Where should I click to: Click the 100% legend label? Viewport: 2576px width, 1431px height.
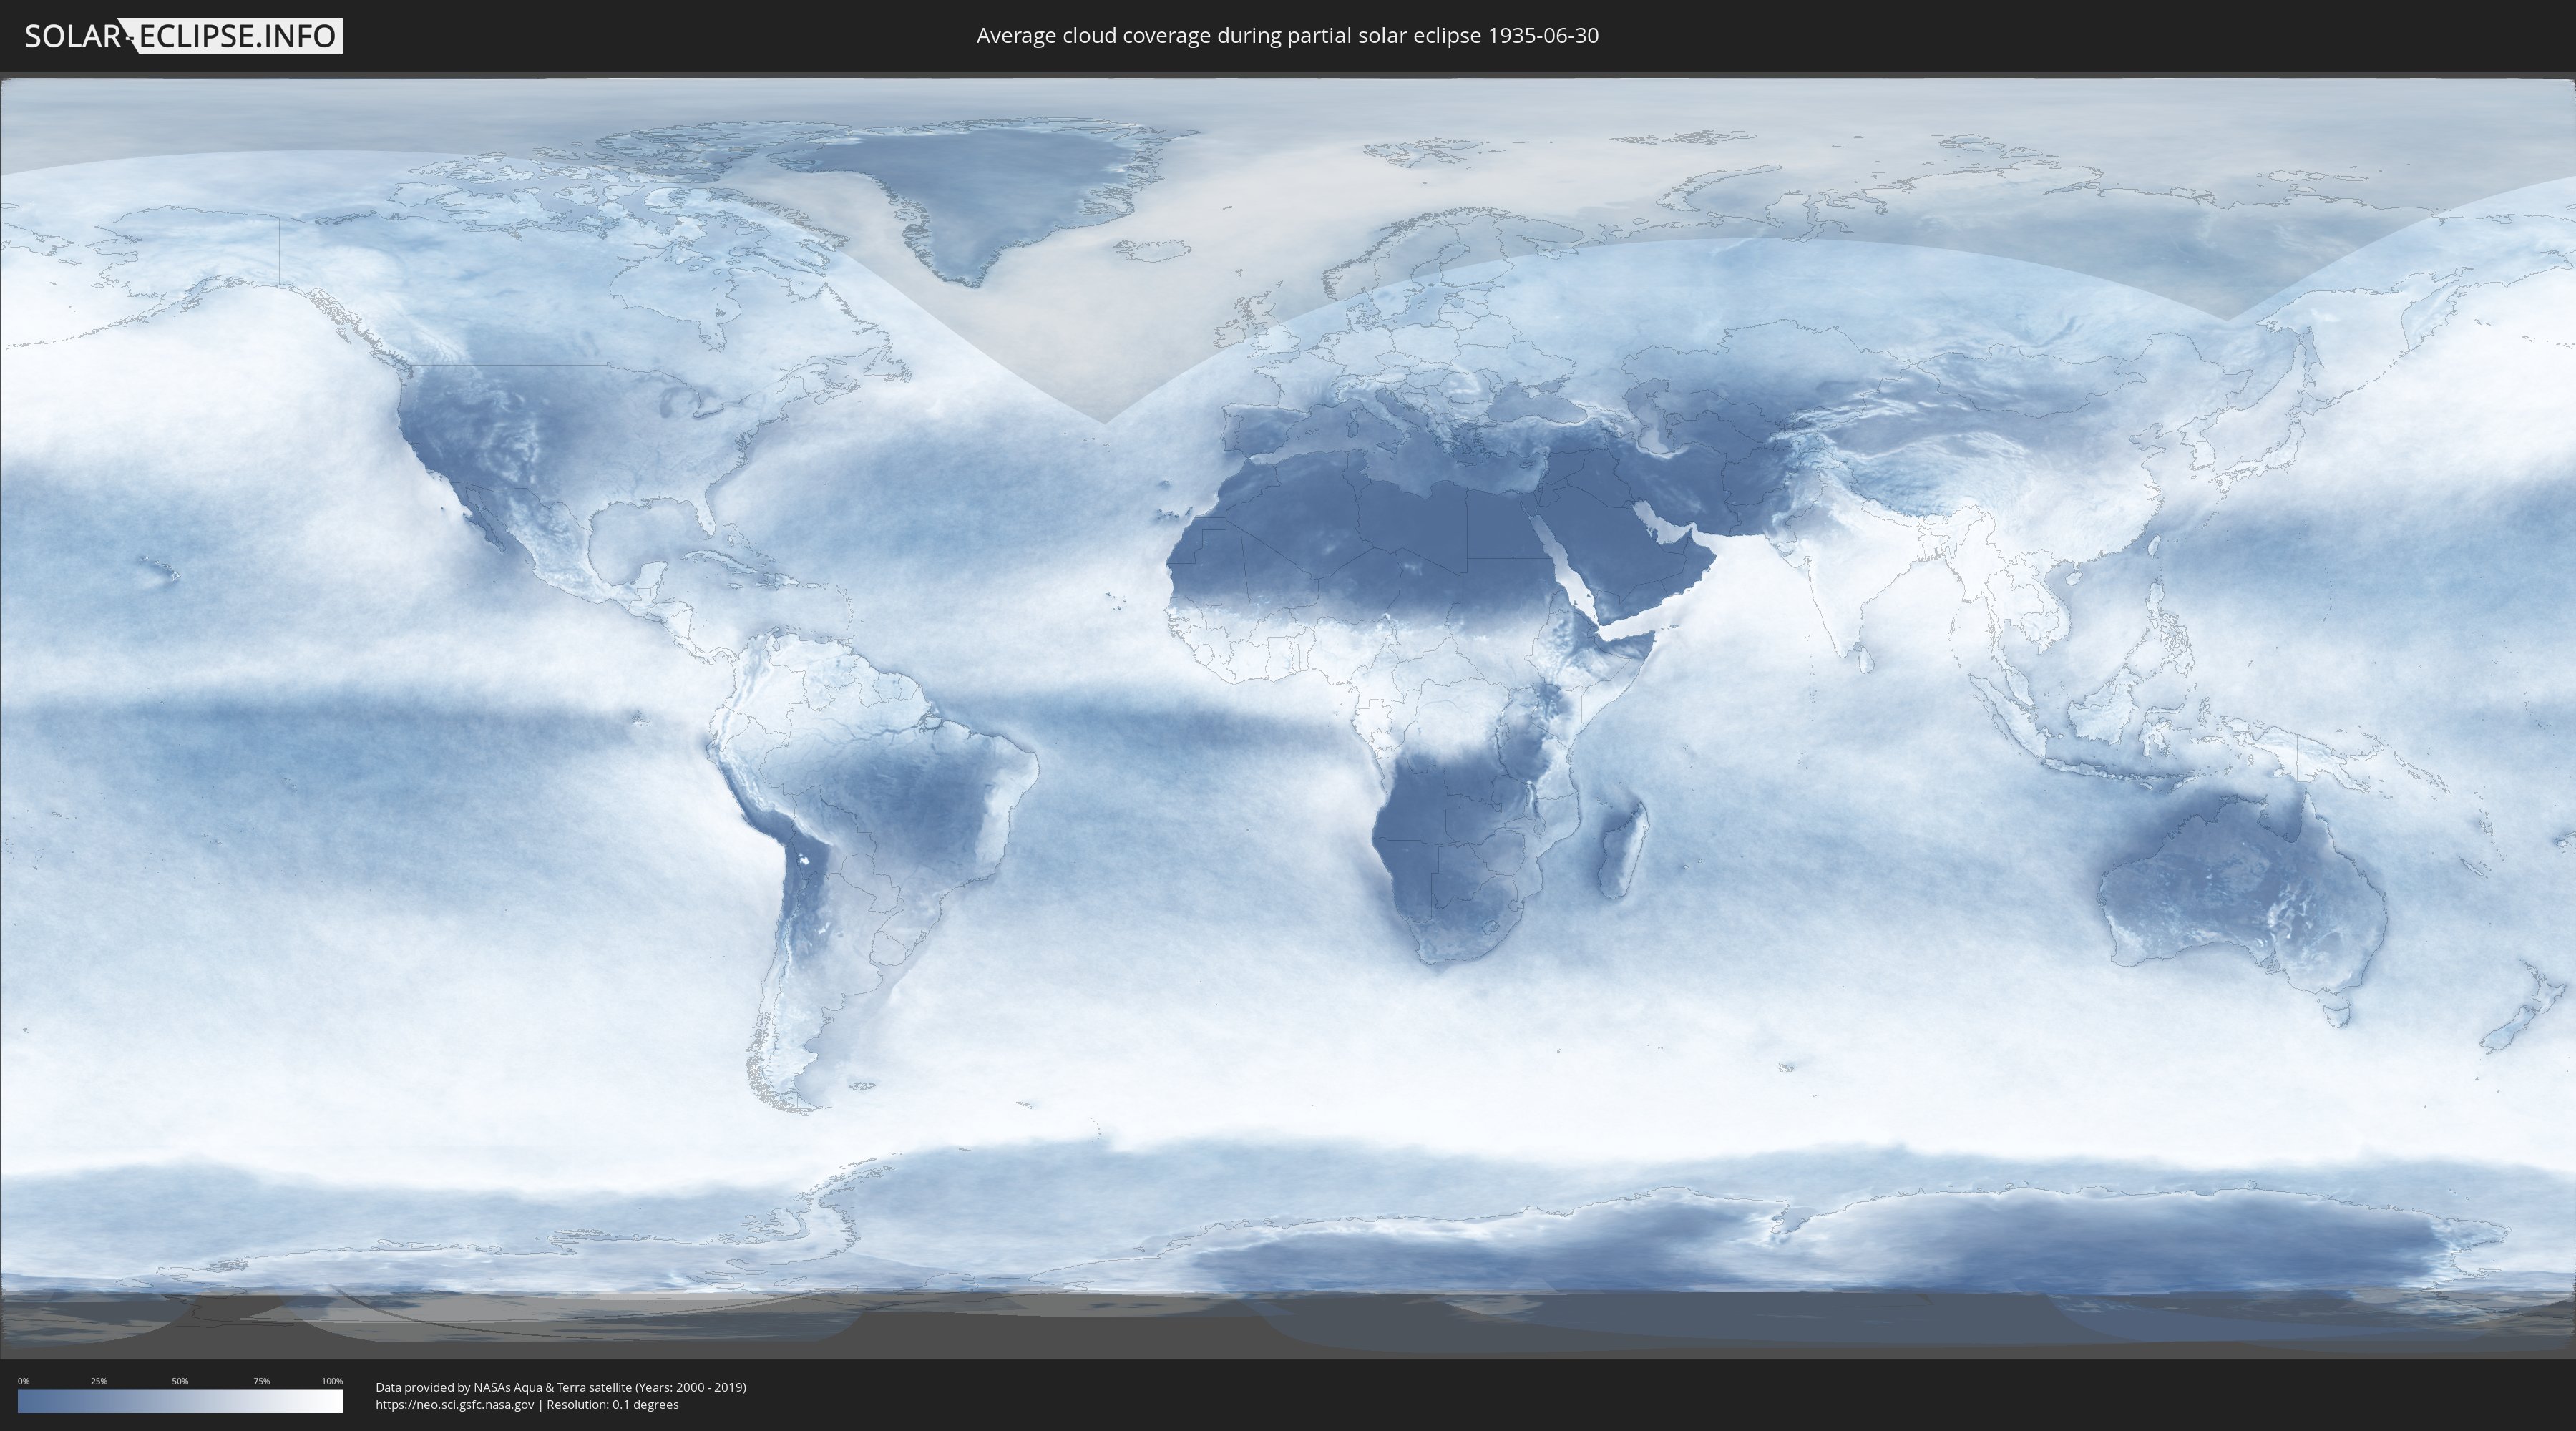[332, 1381]
